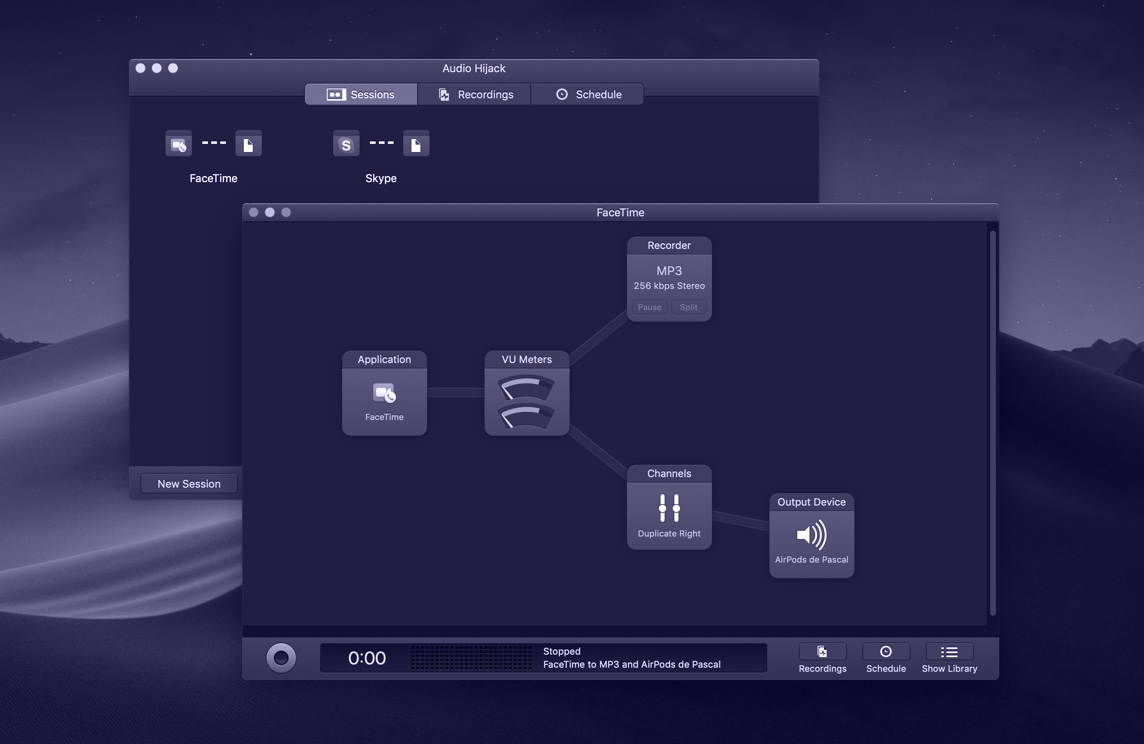Screen dimensions: 1144x744
Task: Click the FaceTime window title bar text
Action: coord(620,212)
